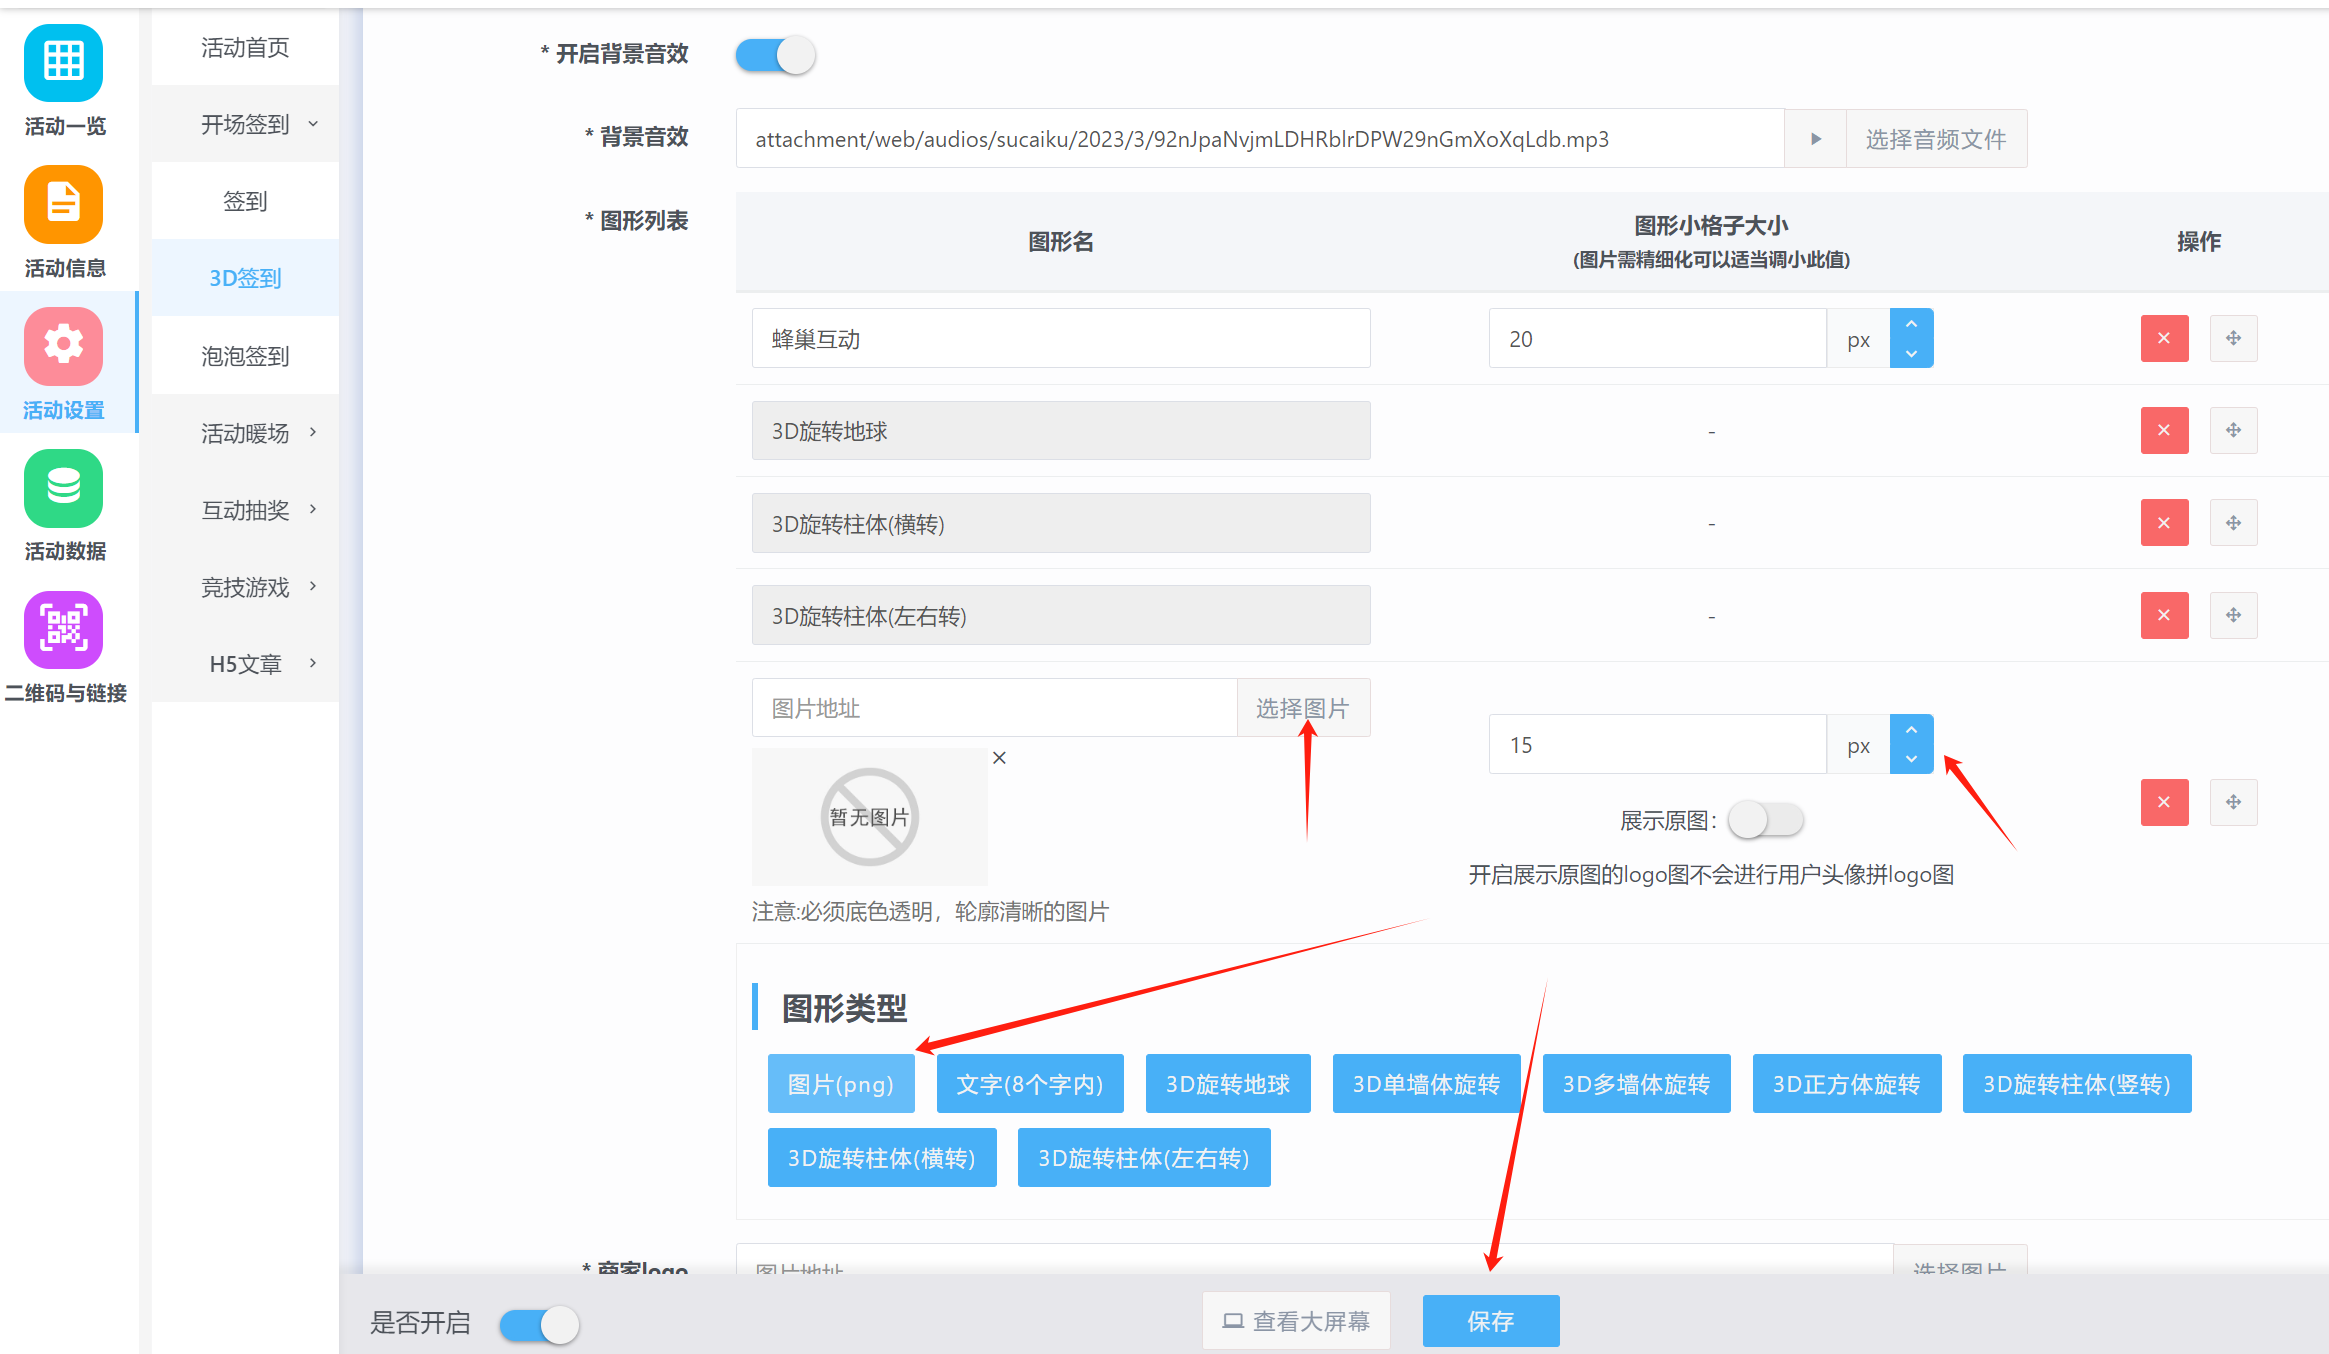Play the background audio preview
Screen dimensions: 2329x1354
click(1815, 139)
